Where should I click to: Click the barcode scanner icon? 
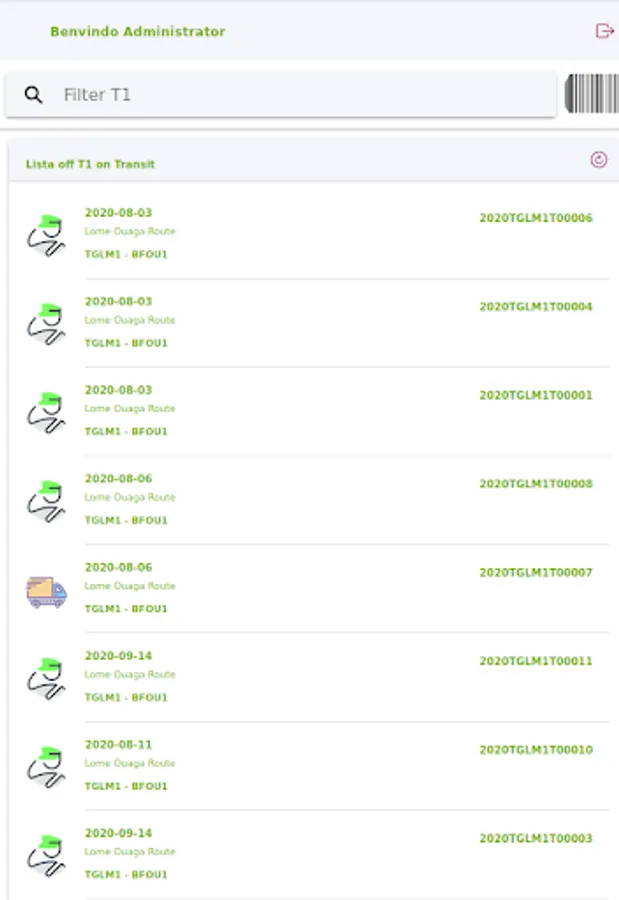(x=591, y=94)
